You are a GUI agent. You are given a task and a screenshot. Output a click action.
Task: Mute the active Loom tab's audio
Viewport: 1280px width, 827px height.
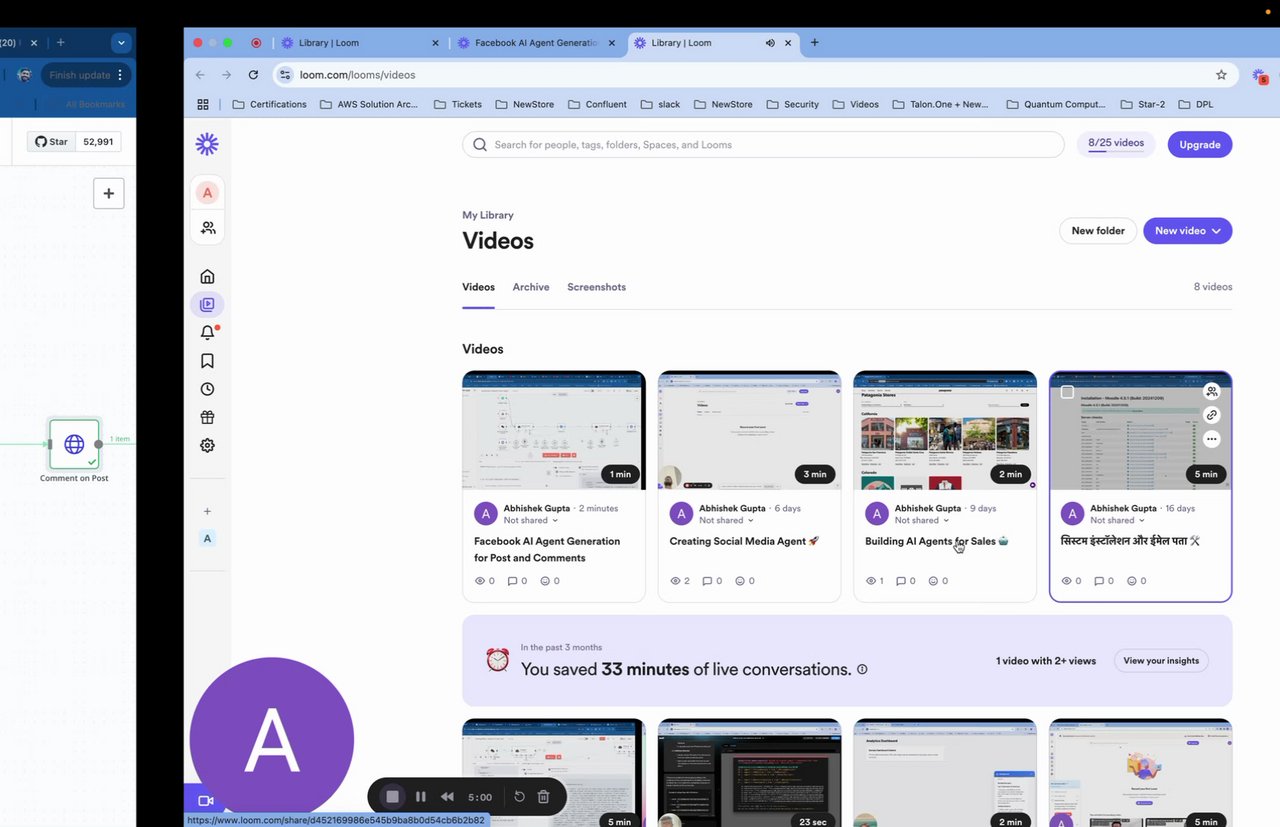click(x=770, y=43)
